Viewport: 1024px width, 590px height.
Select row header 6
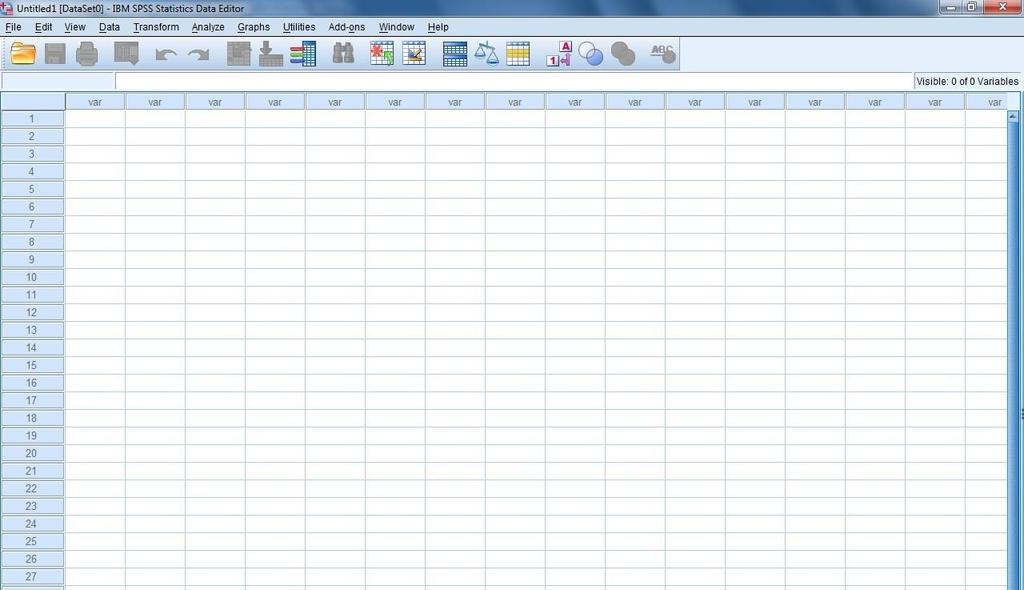pos(32,207)
